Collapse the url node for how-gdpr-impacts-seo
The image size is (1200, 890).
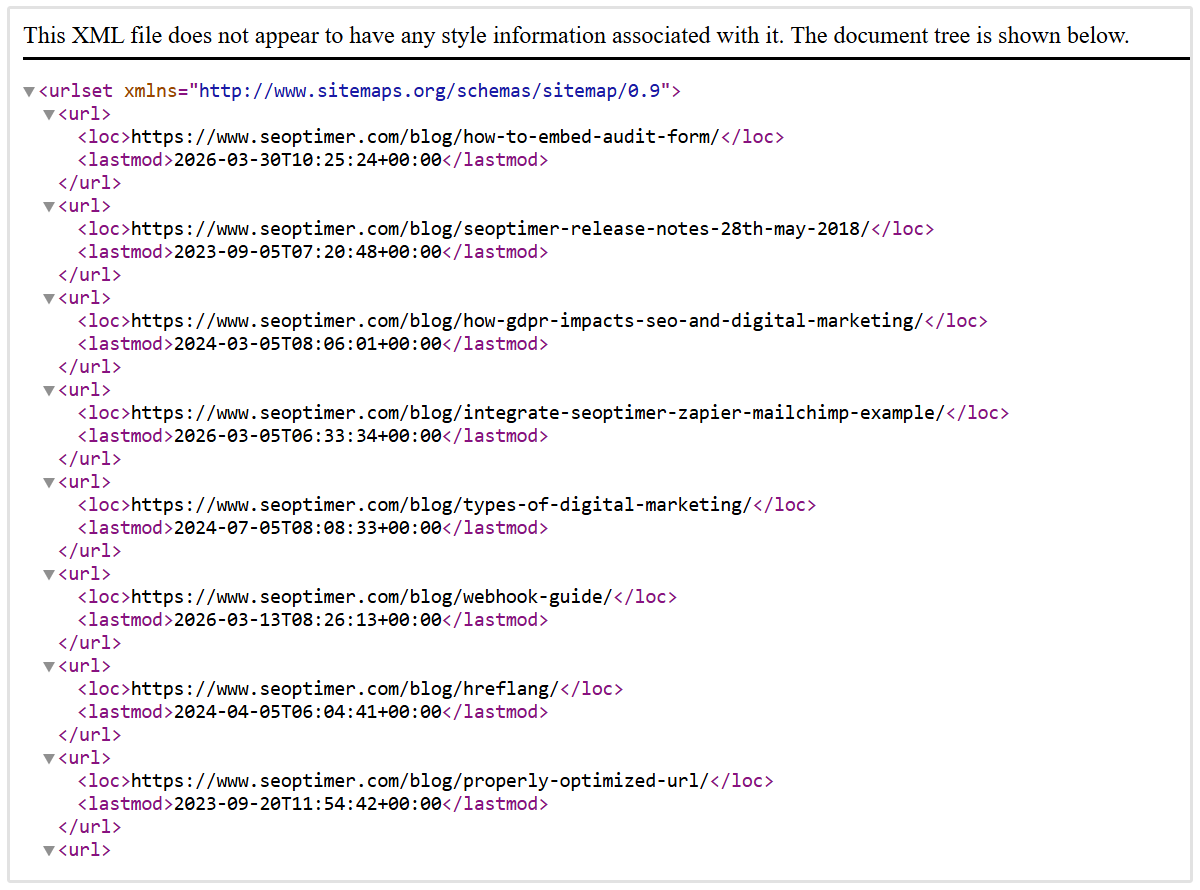(49, 299)
